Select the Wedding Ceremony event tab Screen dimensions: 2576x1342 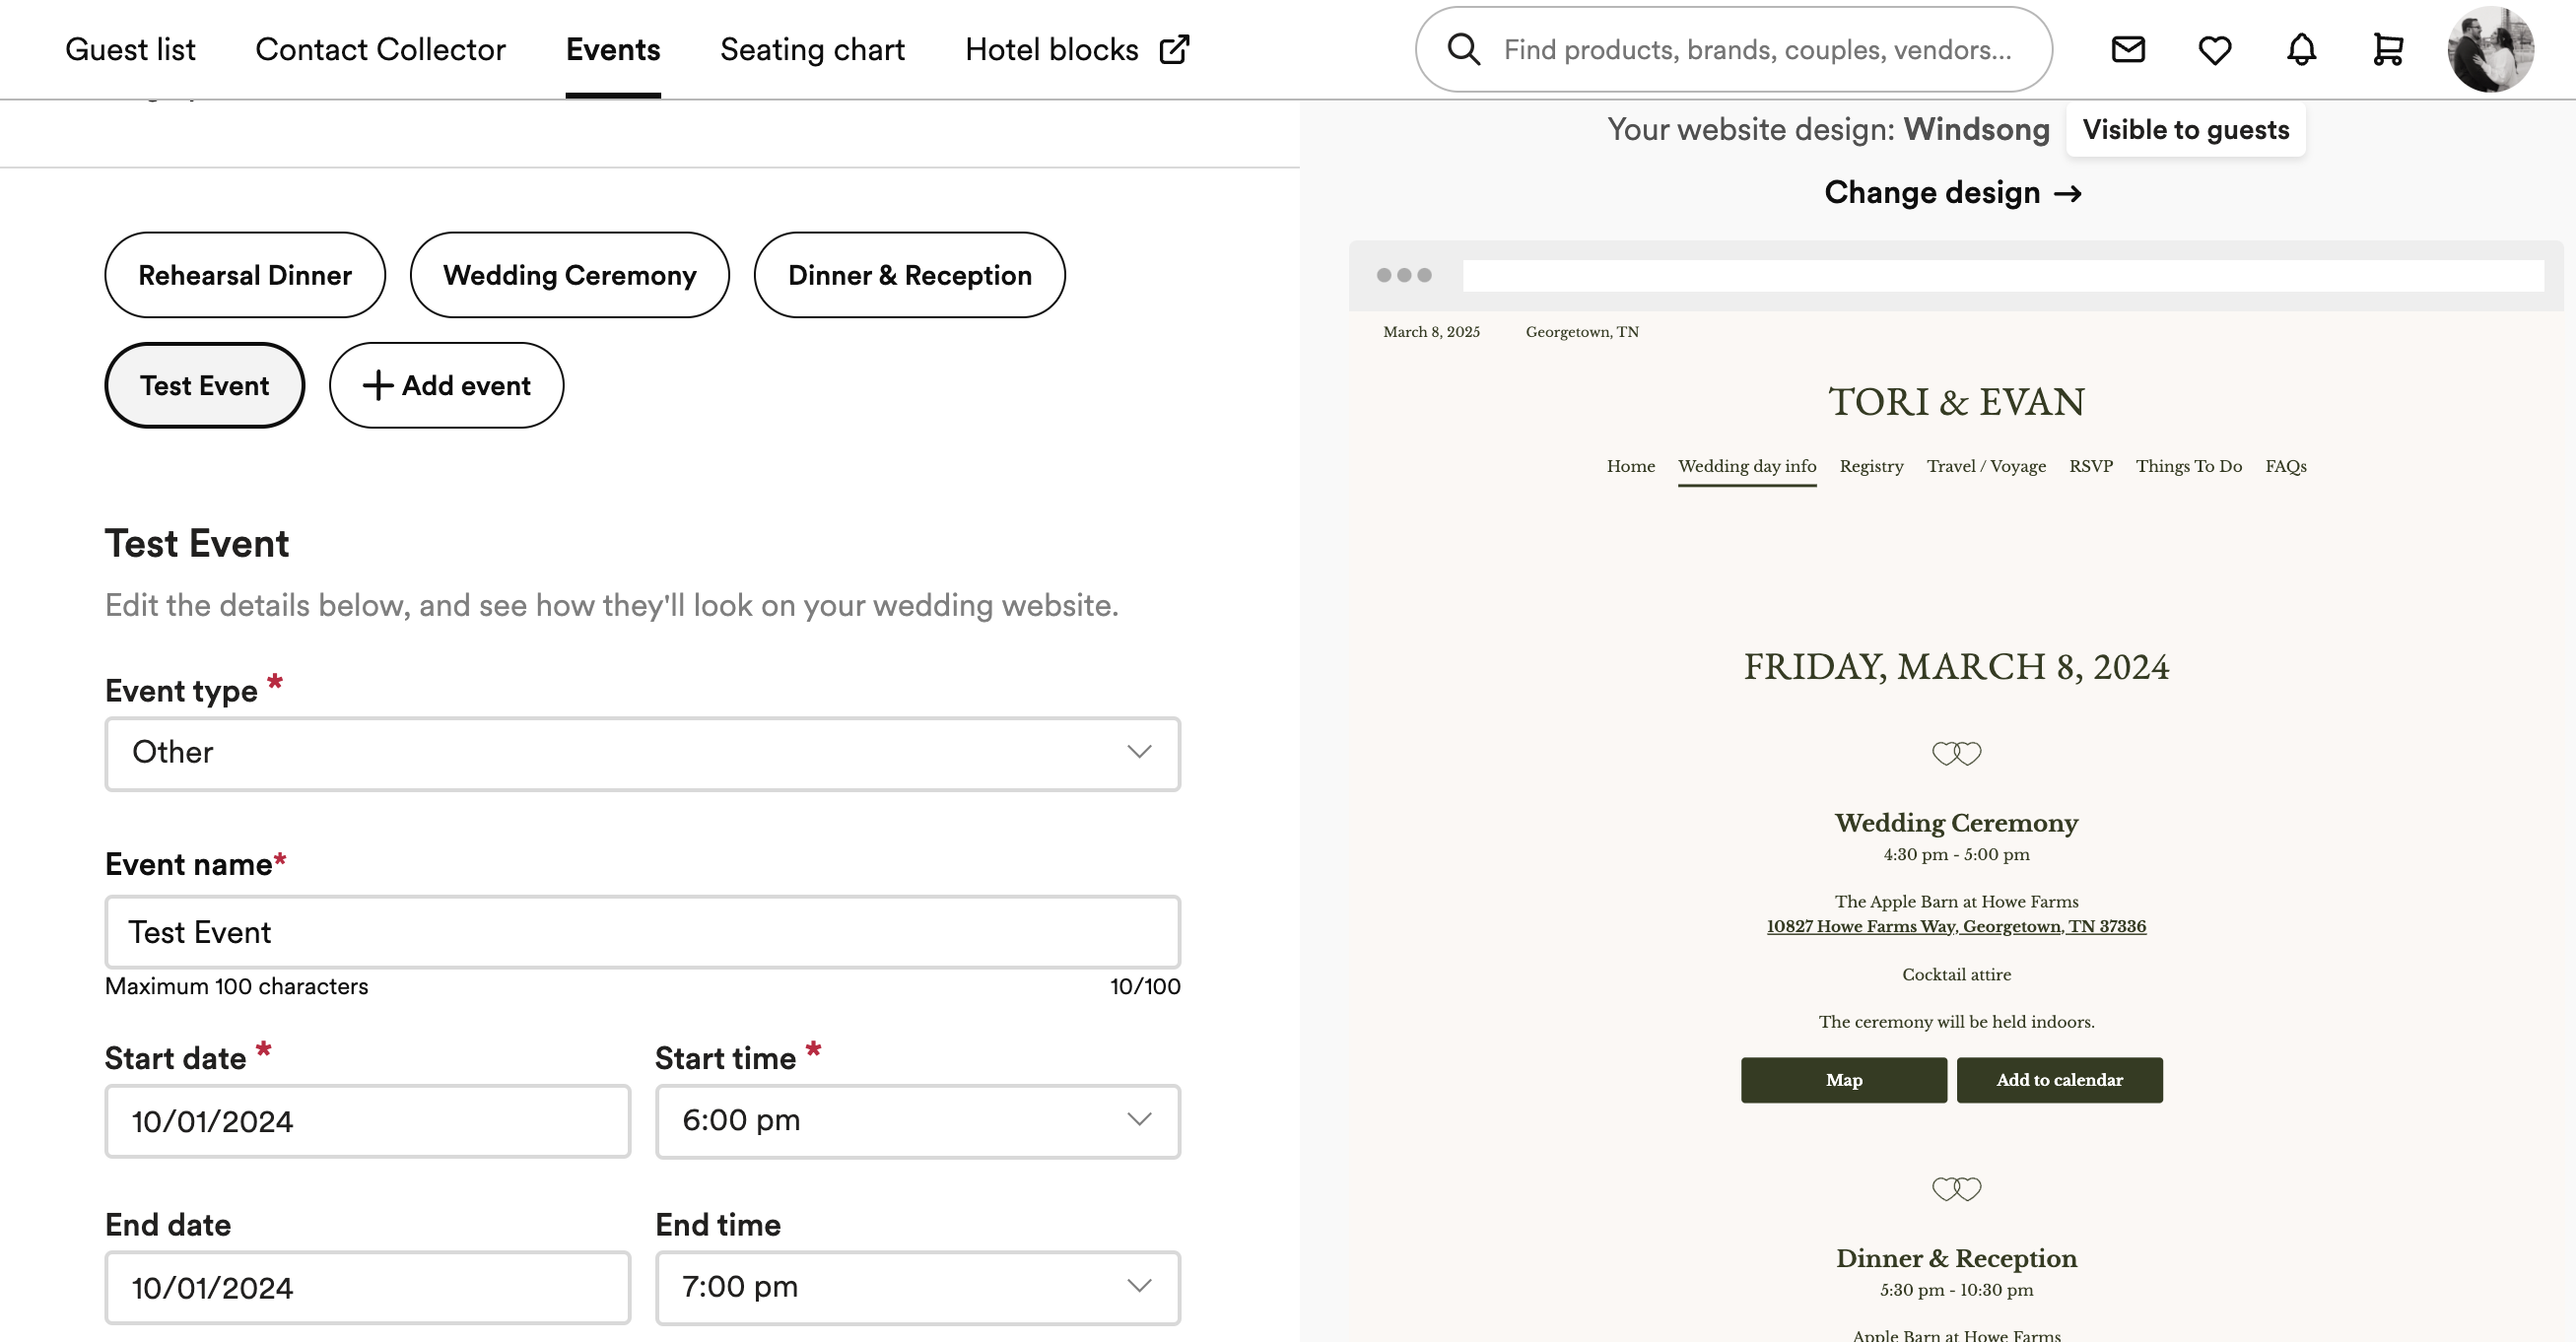pyautogui.click(x=569, y=274)
